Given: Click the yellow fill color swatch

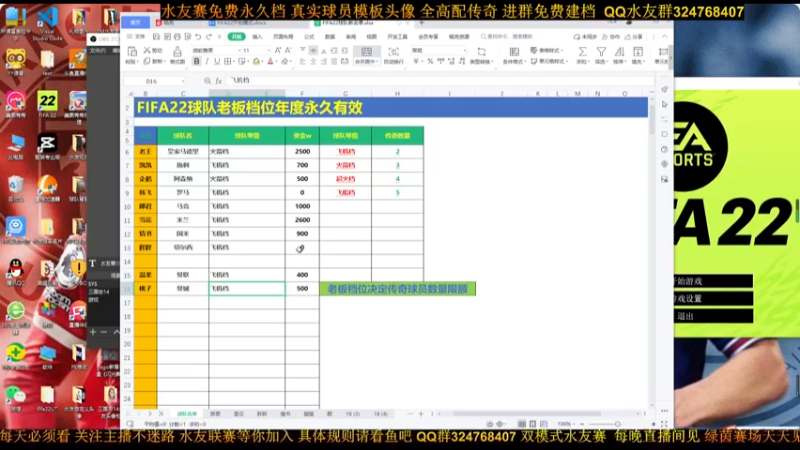Looking at the screenshot, I should click(x=256, y=62).
